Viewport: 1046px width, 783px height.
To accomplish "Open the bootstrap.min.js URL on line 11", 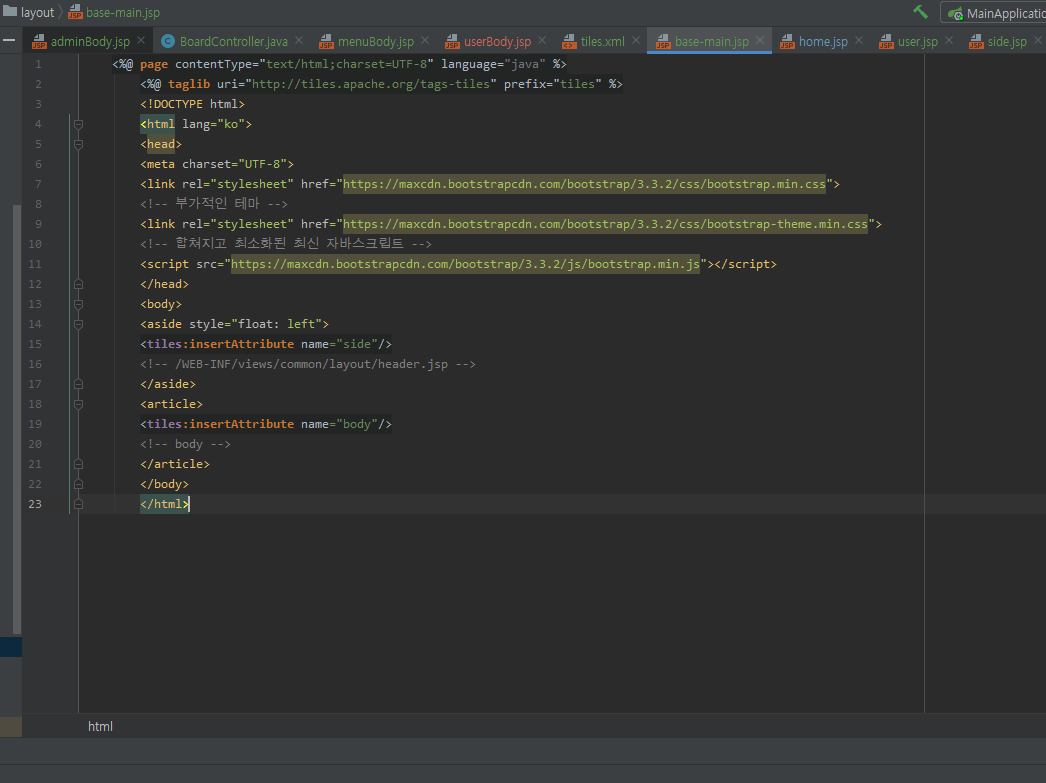I will point(466,264).
